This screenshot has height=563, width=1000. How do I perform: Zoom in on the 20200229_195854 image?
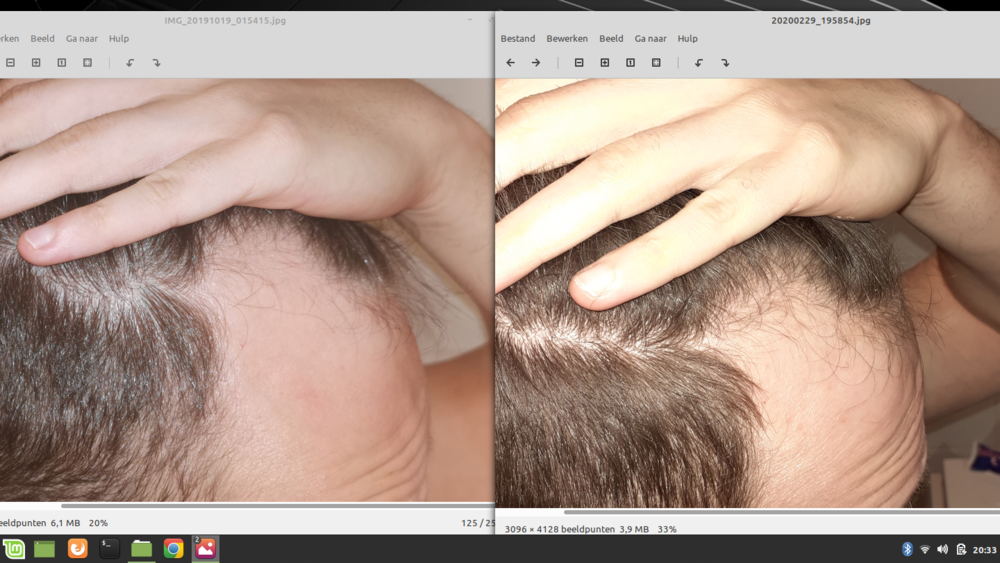click(x=605, y=63)
